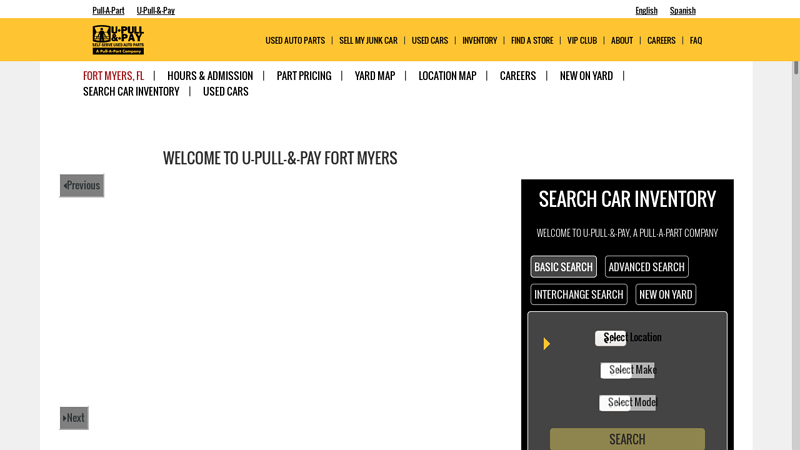Open the Part Pricing page
800x450 pixels.
(304, 76)
